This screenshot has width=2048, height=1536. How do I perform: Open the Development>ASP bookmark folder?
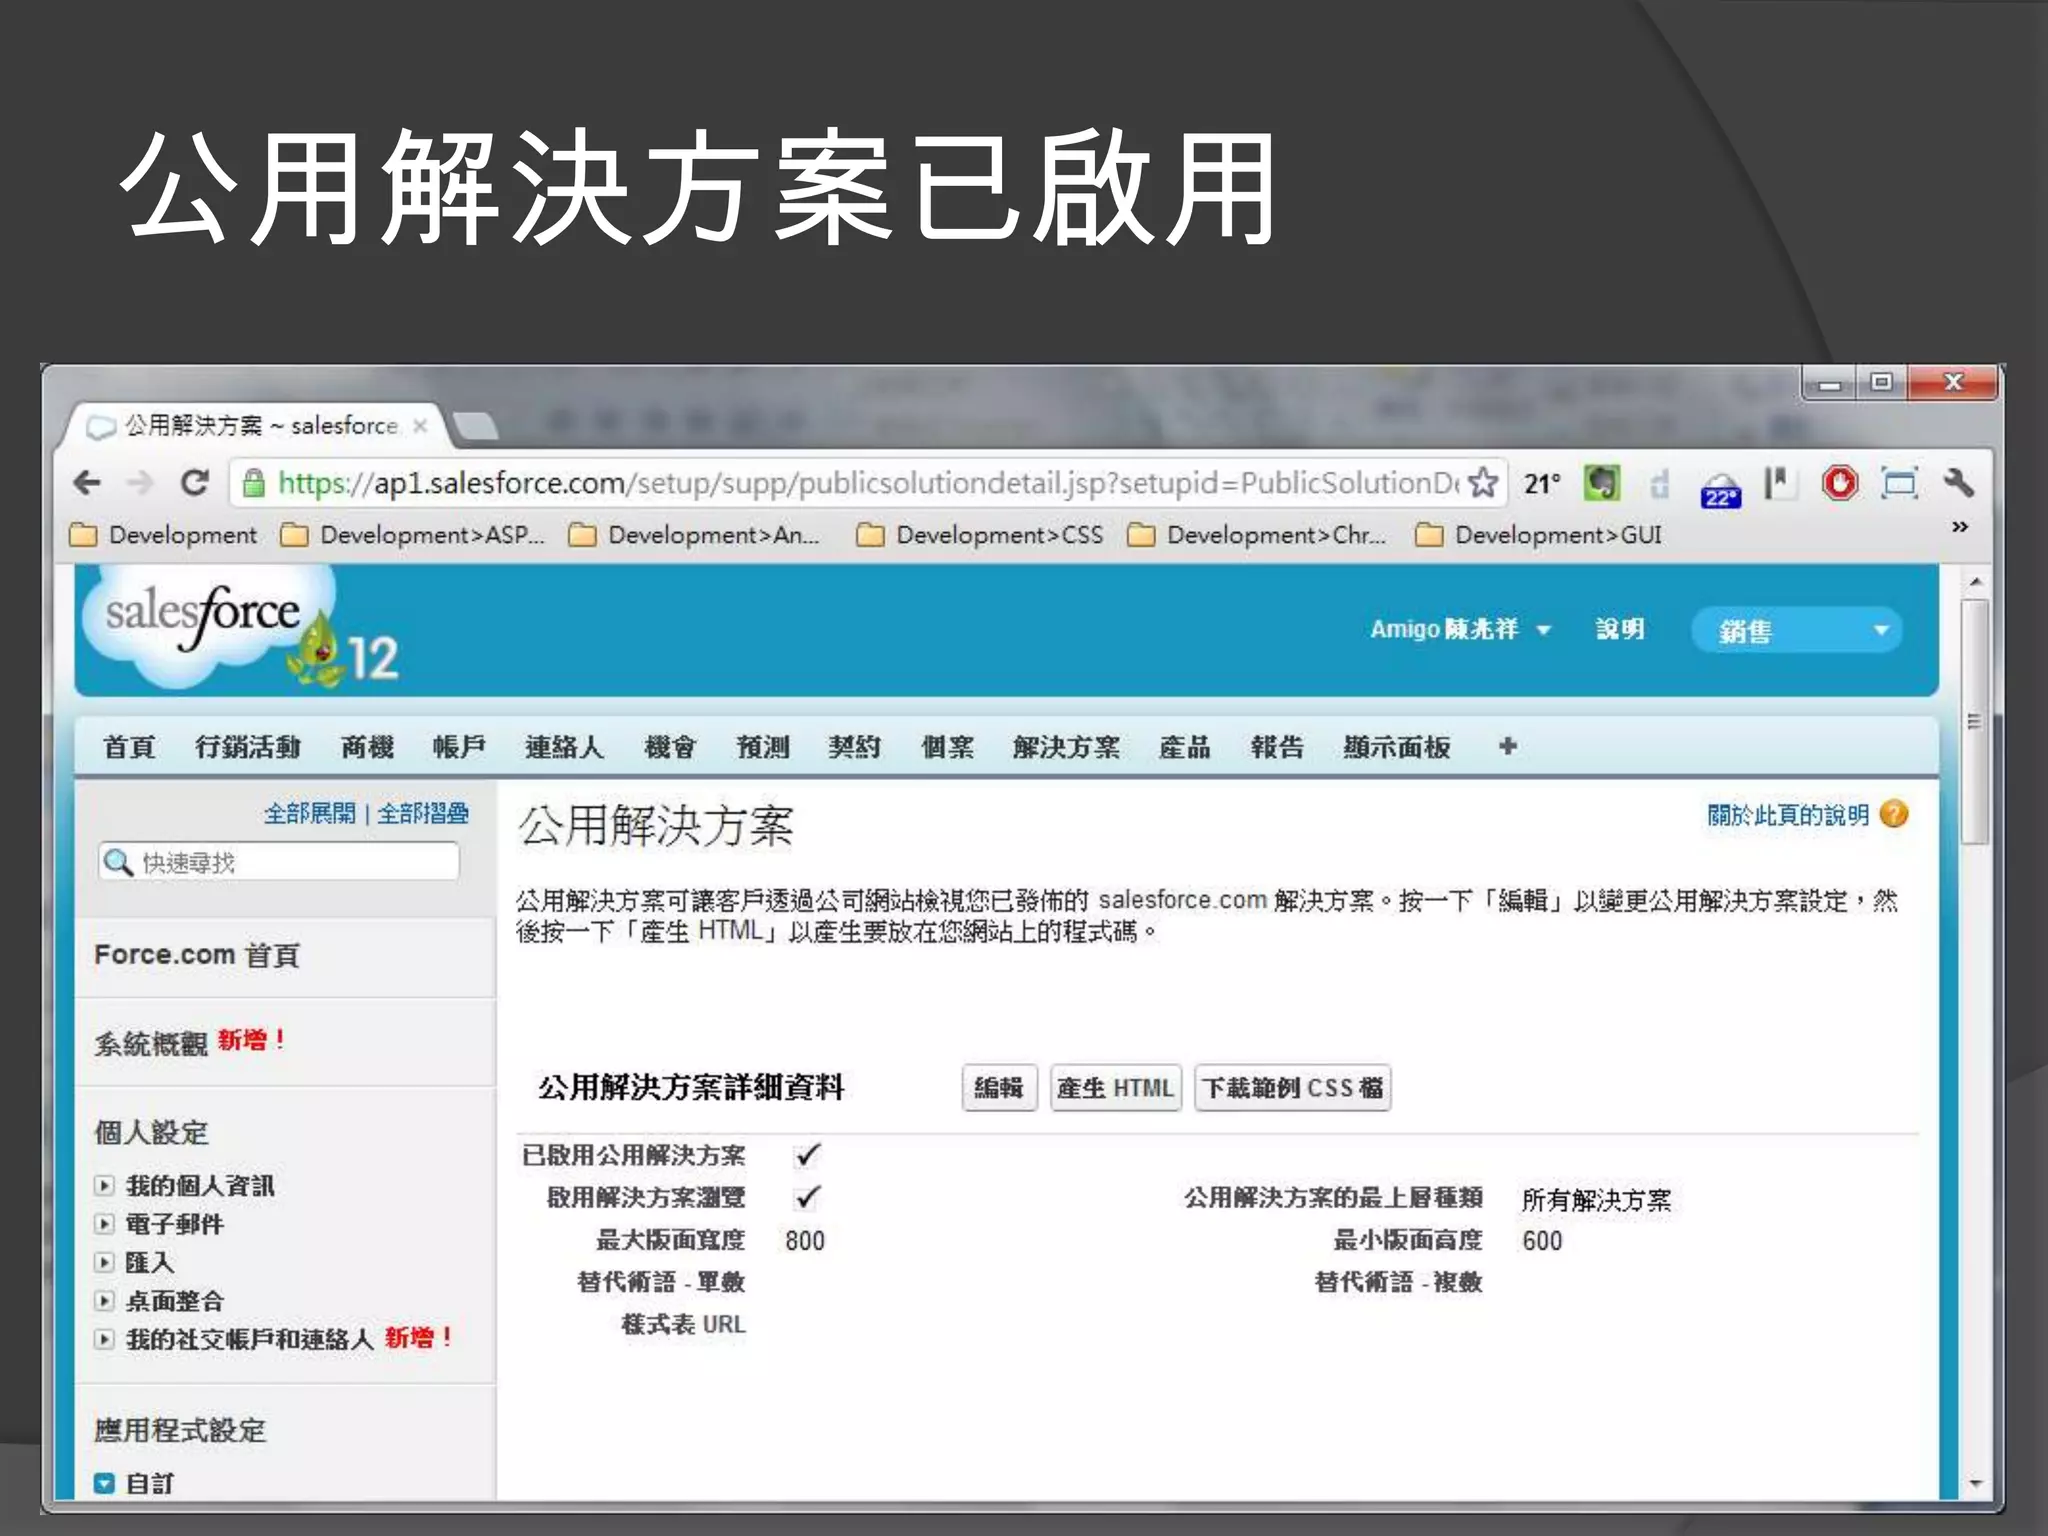413,535
